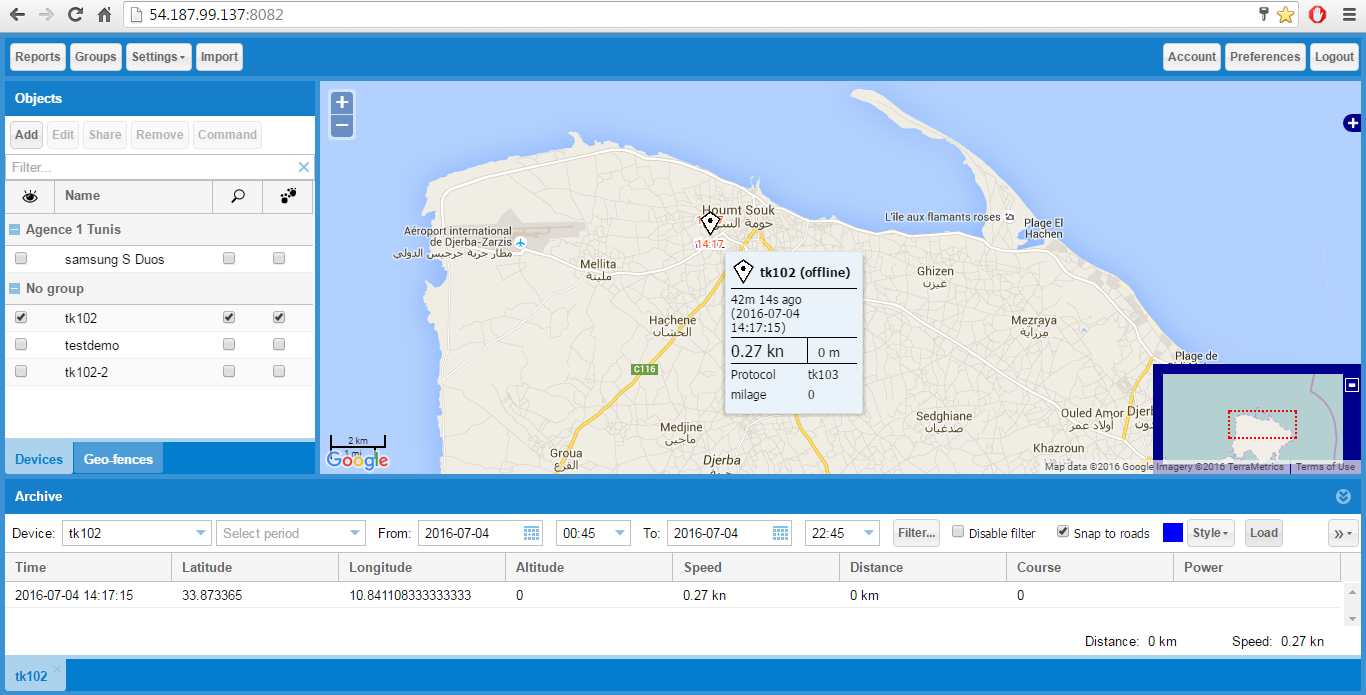Clear the objects filter field
The image size is (1366, 695).
pyautogui.click(x=304, y=167)
